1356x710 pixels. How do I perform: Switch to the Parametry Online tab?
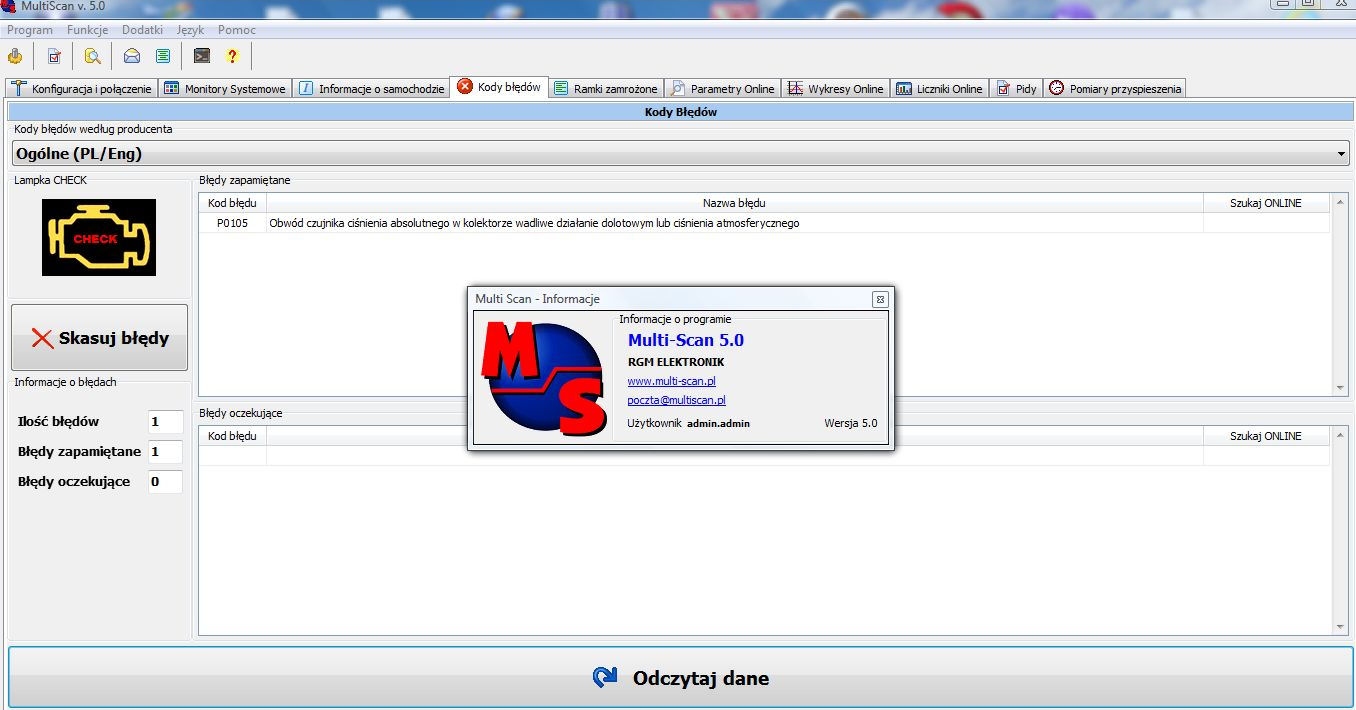click(722, 89)
